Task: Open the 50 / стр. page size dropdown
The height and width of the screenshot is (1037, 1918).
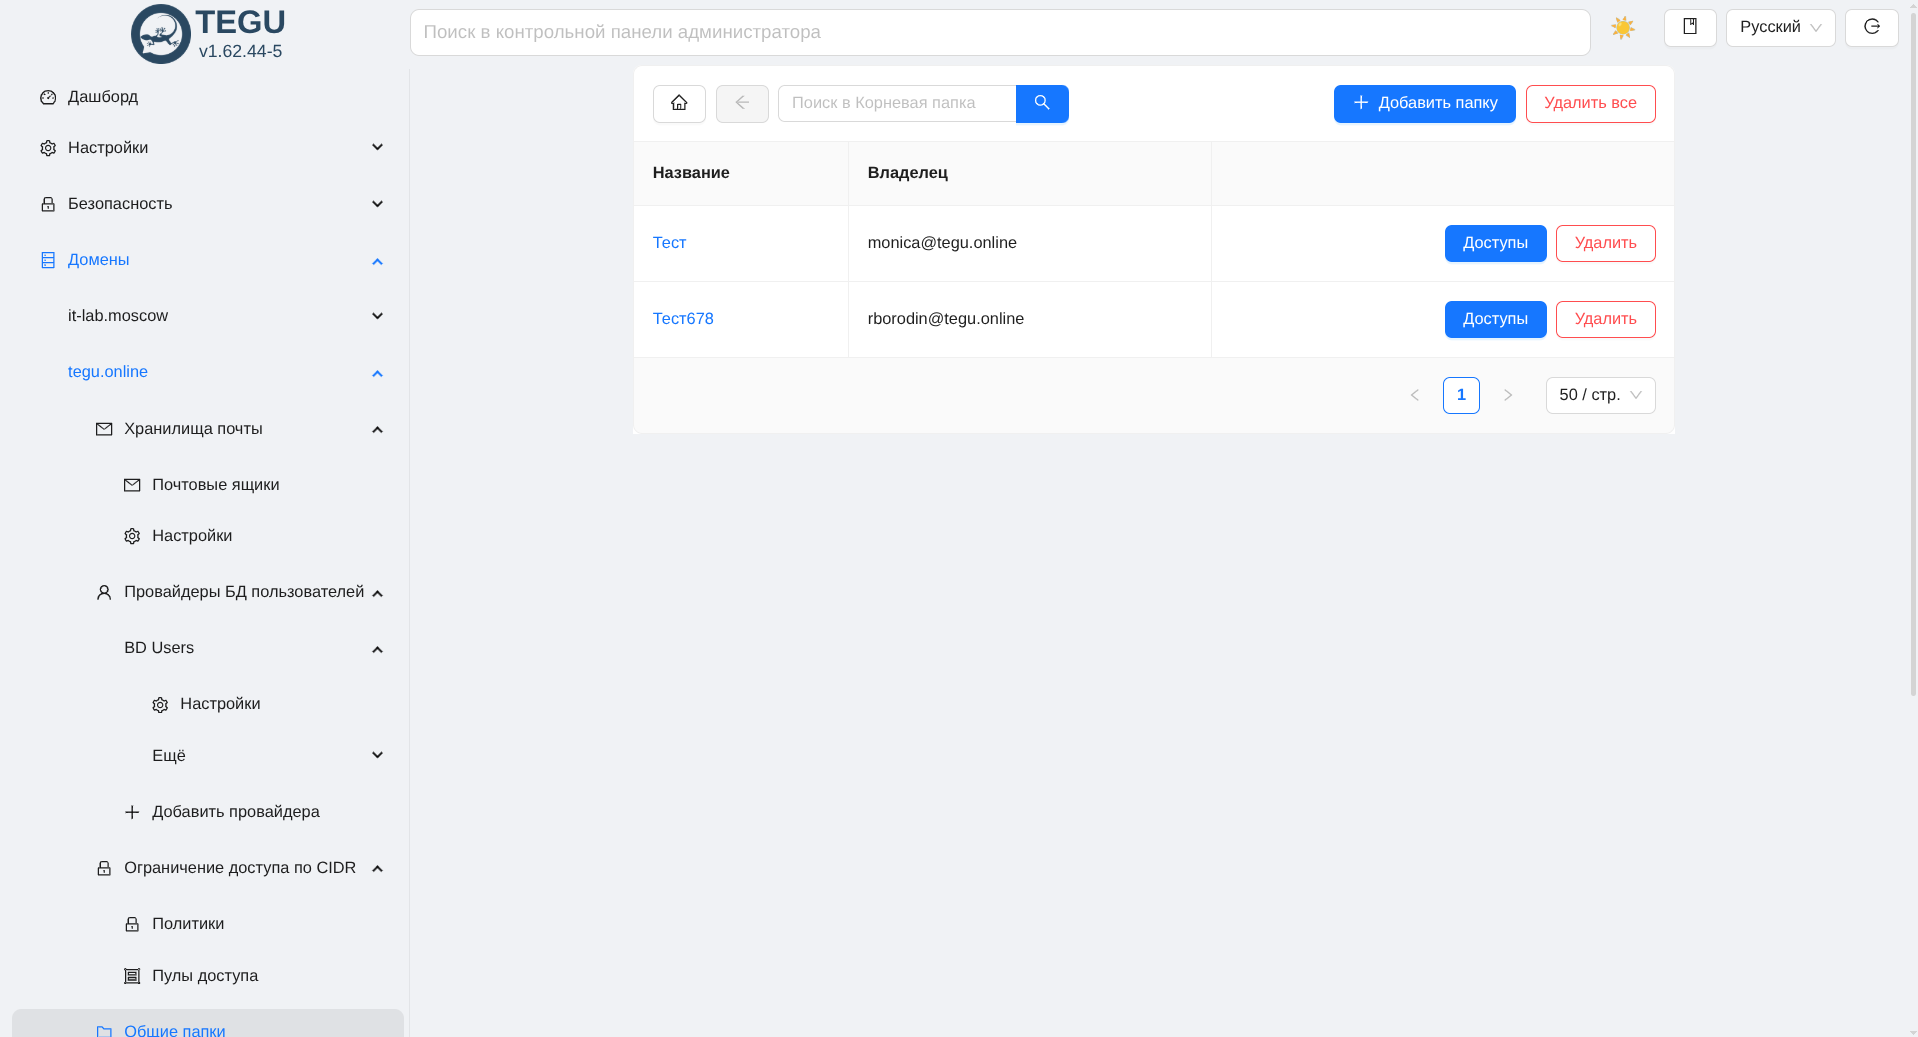Action: (1600, 395)
